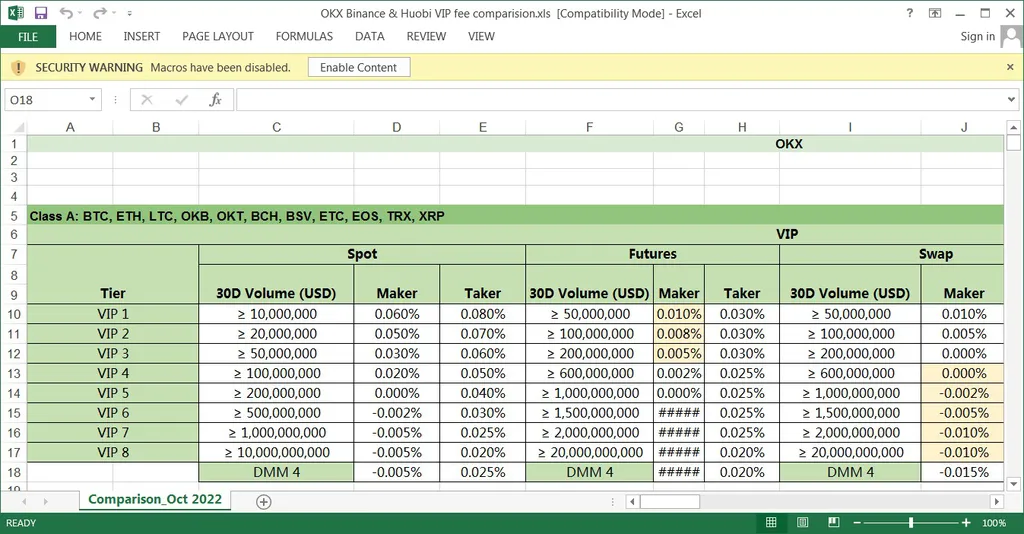Click Ribbon Display Options icon
Screen dimensions: 1024x534
tap(935, 13)
